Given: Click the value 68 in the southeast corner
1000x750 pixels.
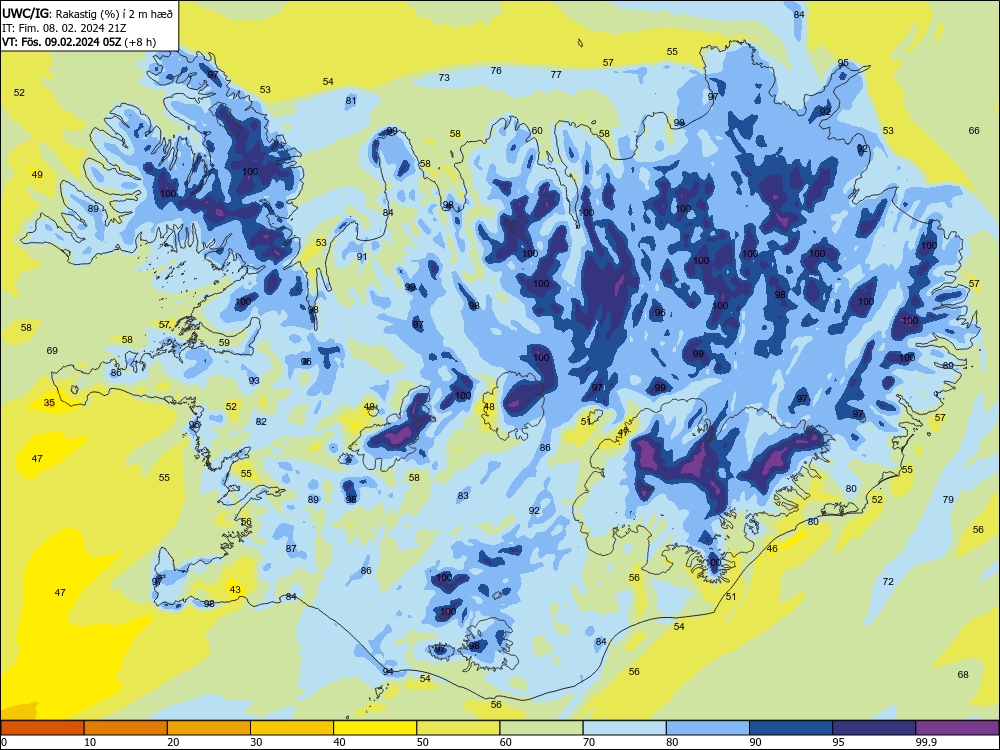Looking at the screenshot, I should (963, 675).
